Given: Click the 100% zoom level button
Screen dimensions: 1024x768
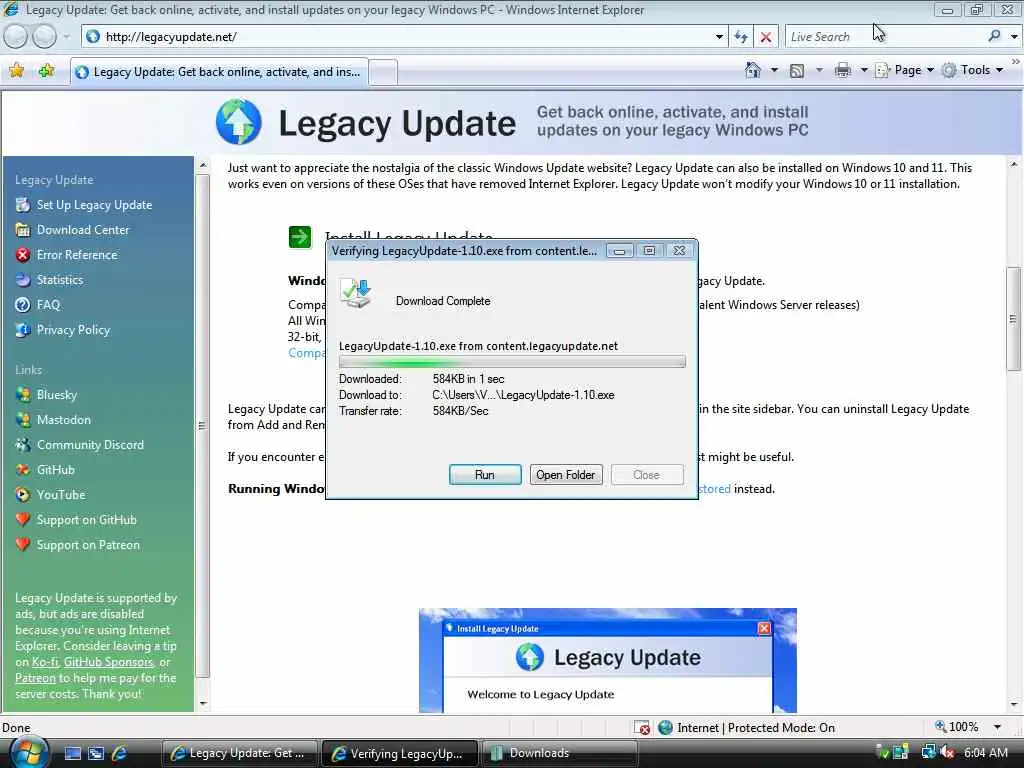Looking at the screenshot, I should click(x=957, y=727).
